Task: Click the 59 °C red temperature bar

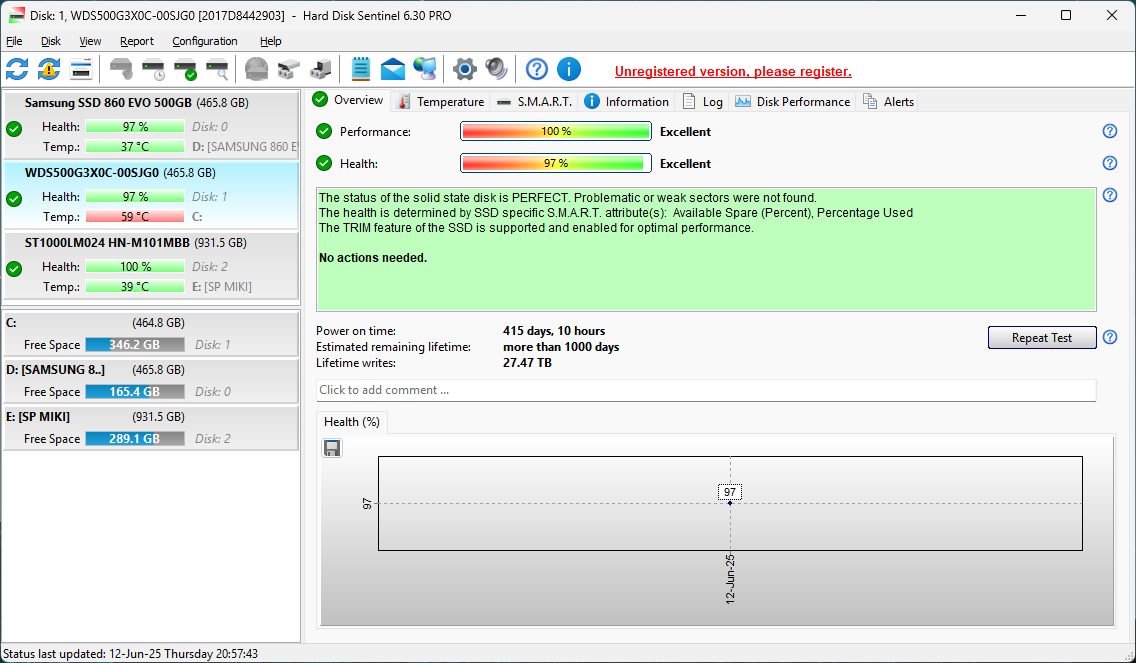Action: click(x=135, y=217)
